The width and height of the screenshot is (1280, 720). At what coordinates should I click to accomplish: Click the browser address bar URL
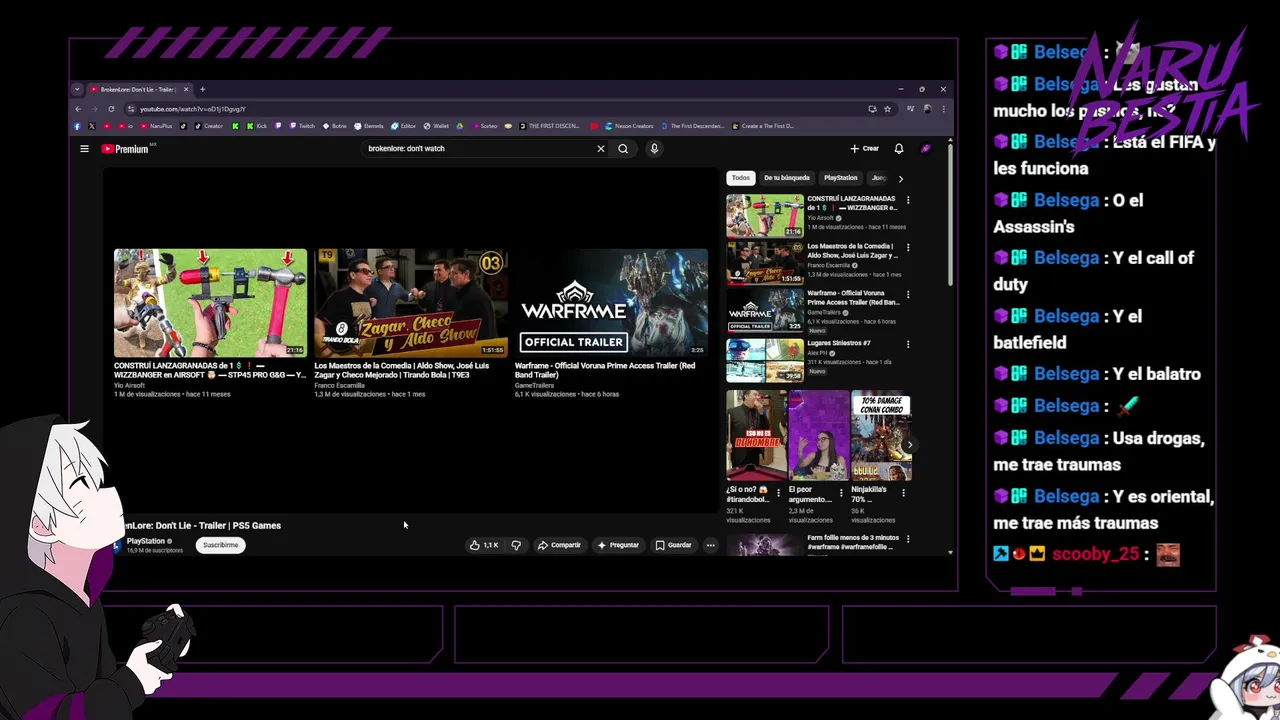point(193,109)
